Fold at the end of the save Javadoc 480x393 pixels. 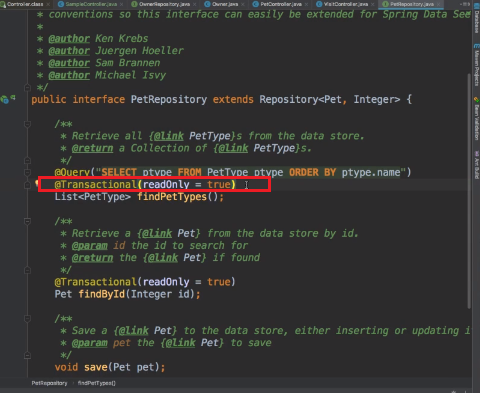click(x=28, y=355)
